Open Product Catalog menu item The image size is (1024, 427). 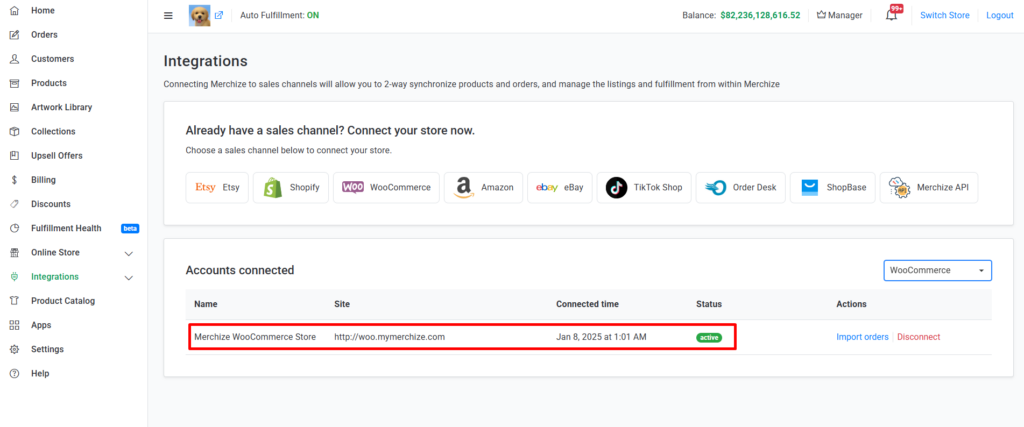coord(63,301)
